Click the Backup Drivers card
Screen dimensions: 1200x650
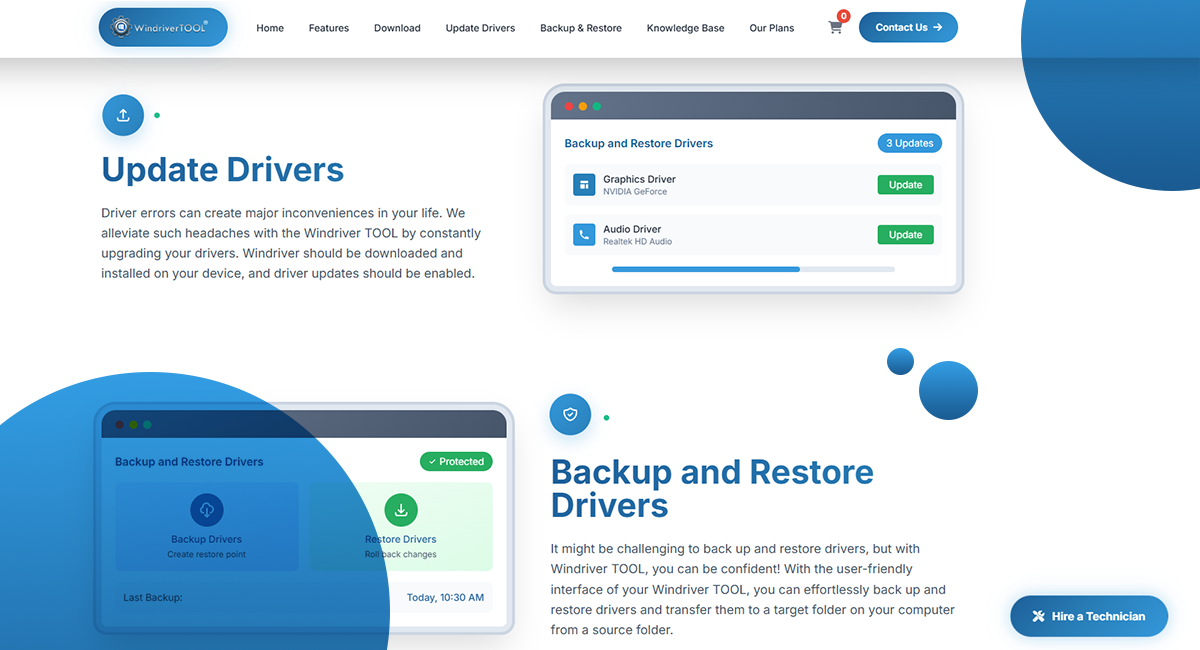click(207, 527)
